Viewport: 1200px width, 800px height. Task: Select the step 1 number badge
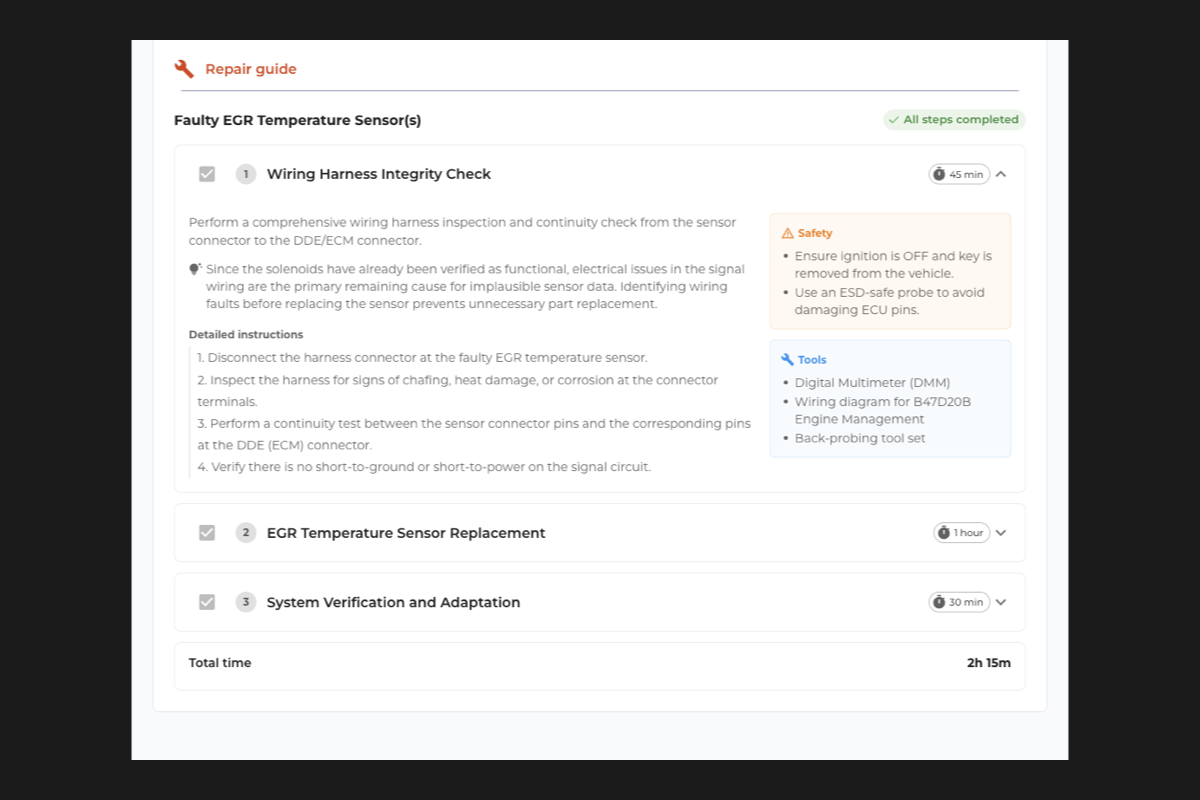coord(246,174)
